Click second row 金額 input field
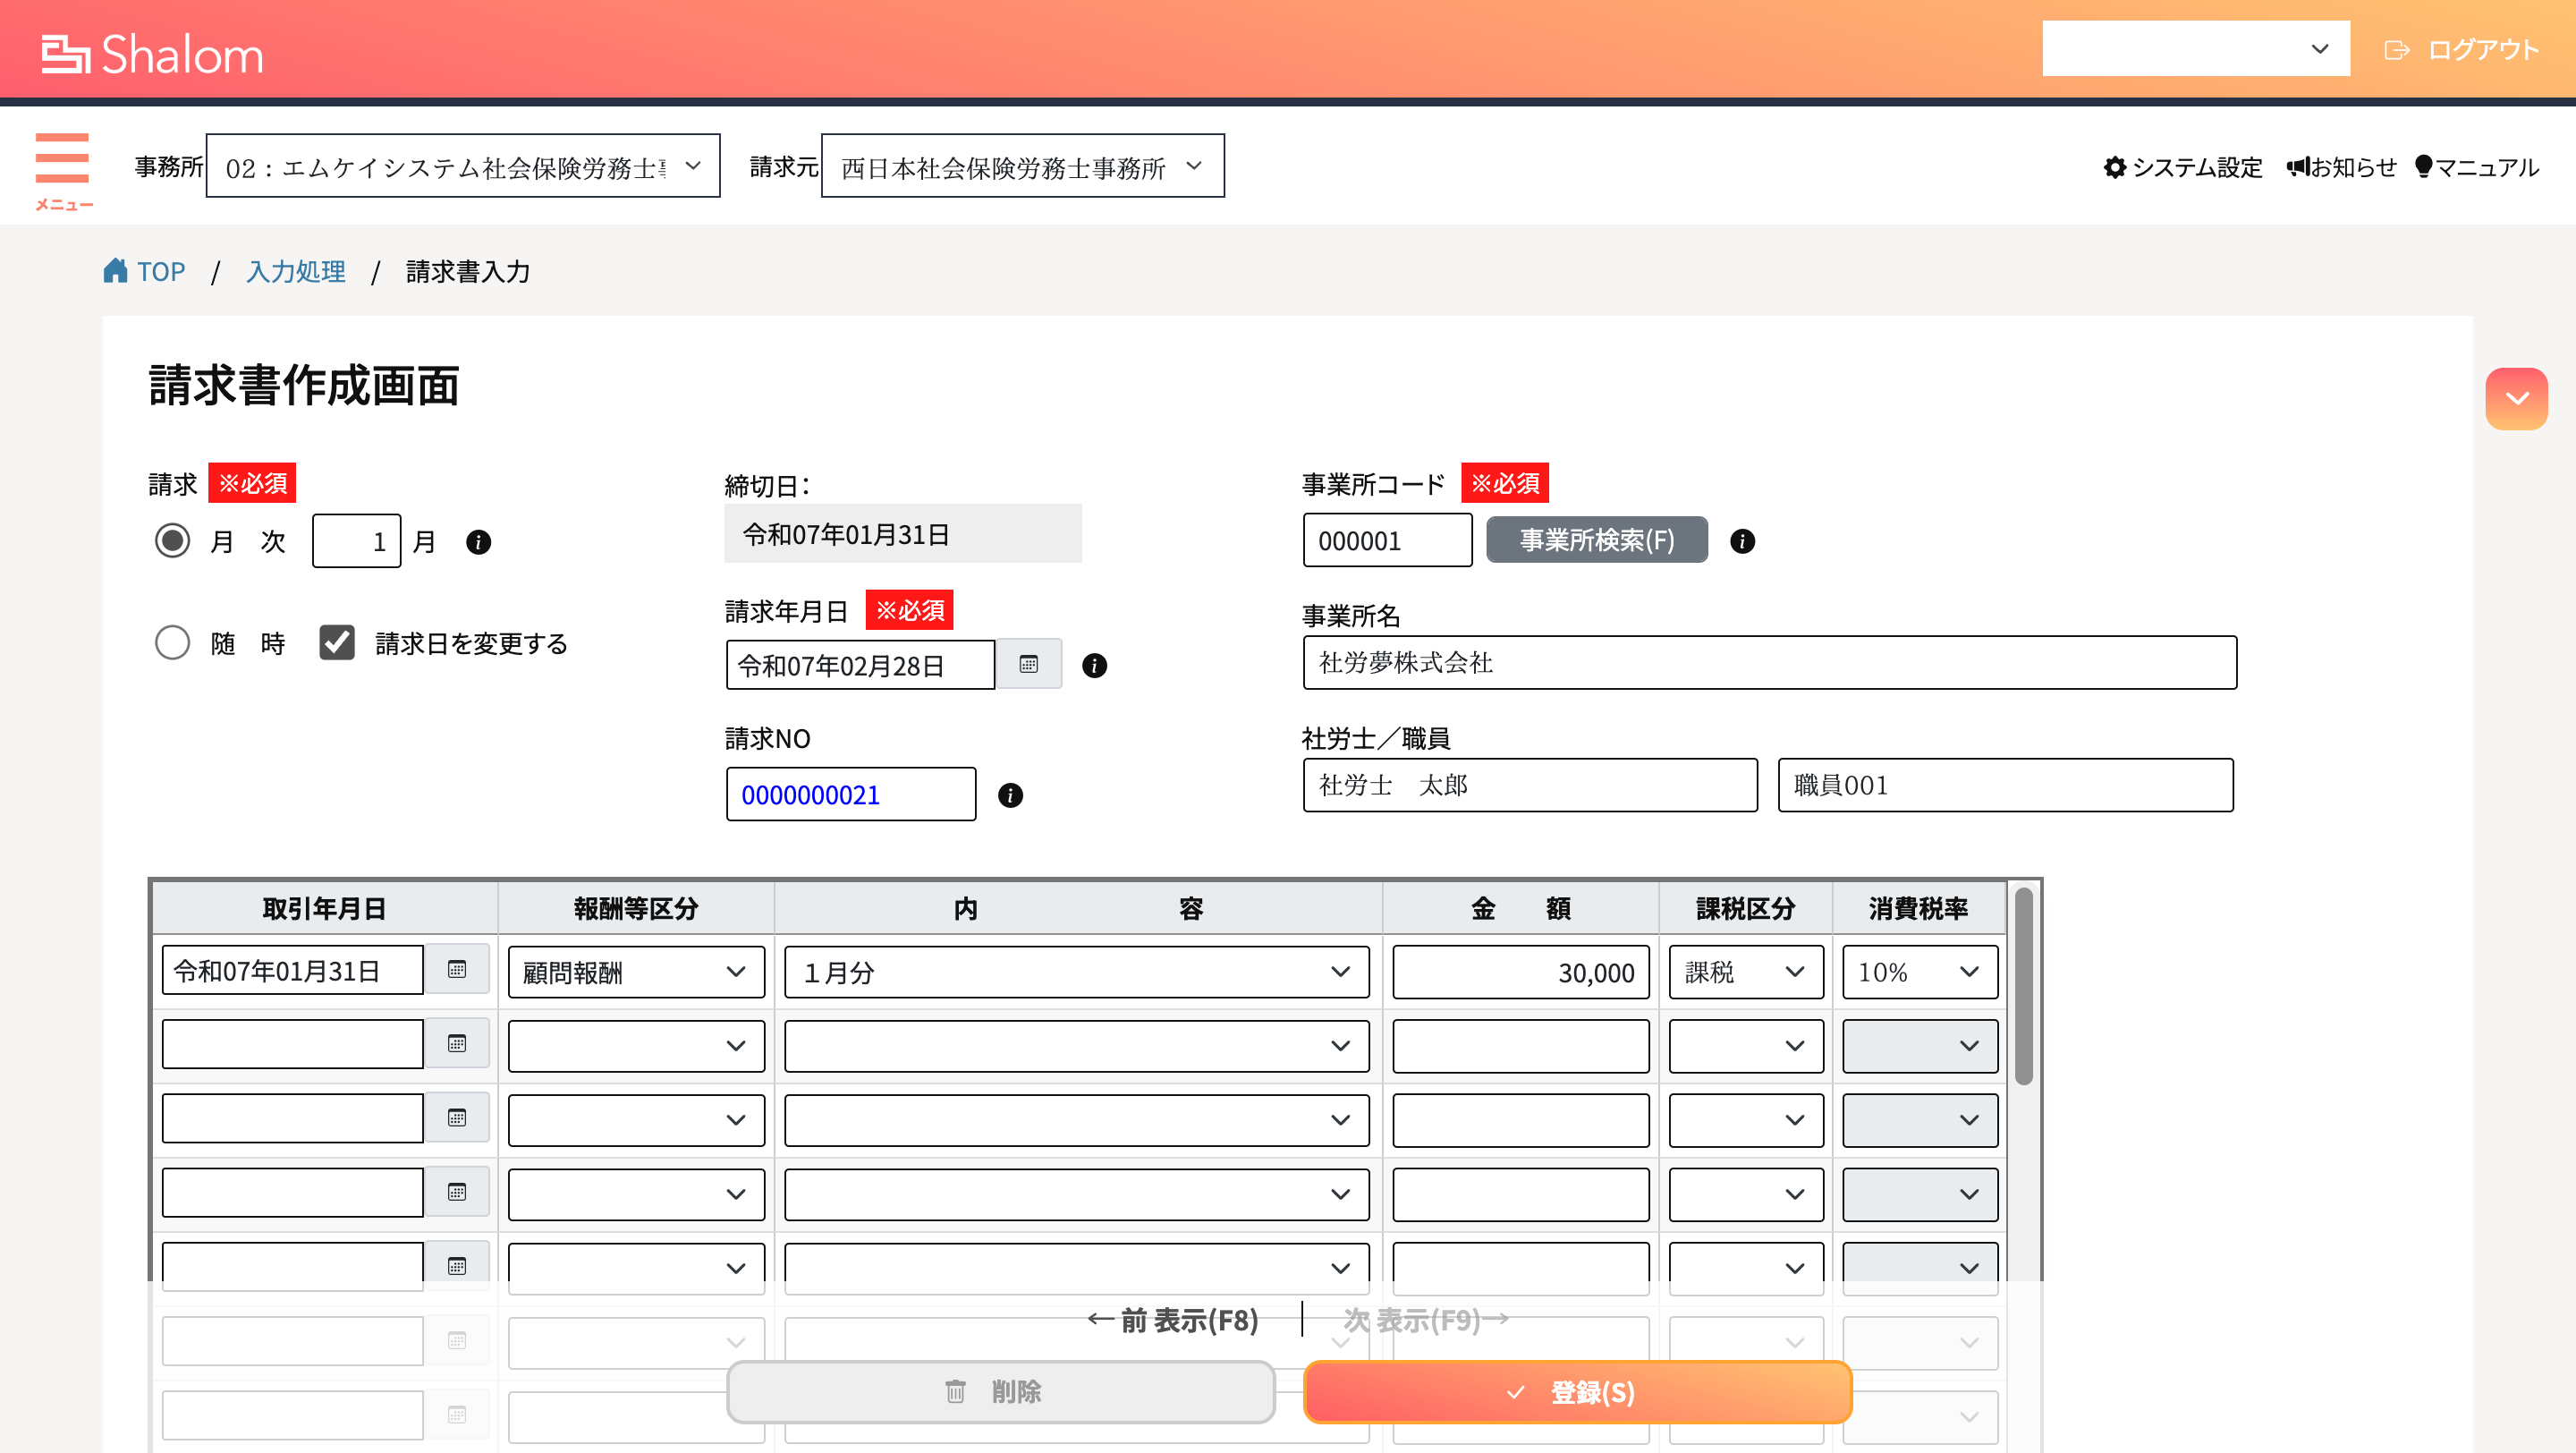This screenshot has height=1453, width=2576. [1520, 1046]
